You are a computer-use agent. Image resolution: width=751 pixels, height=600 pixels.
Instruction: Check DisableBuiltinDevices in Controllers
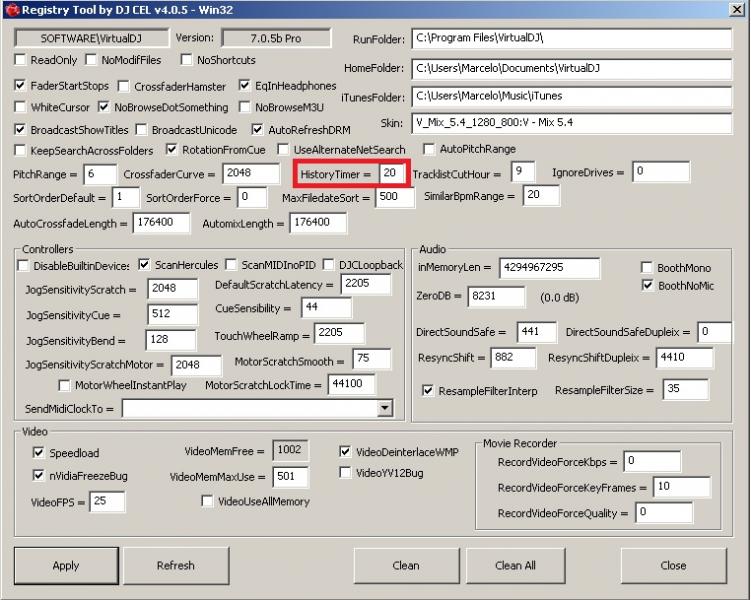coord(23,265)
